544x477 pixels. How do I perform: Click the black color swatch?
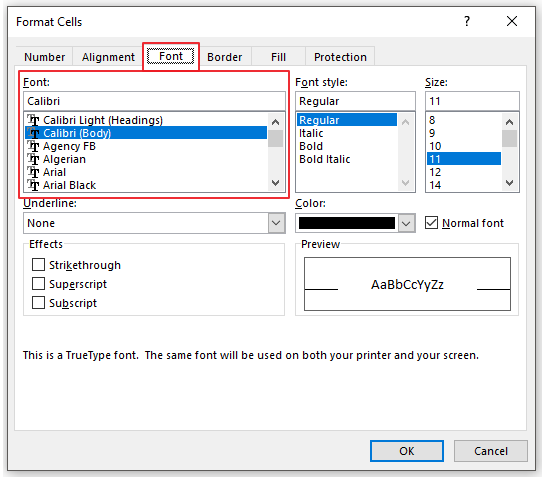click(347, 223)
